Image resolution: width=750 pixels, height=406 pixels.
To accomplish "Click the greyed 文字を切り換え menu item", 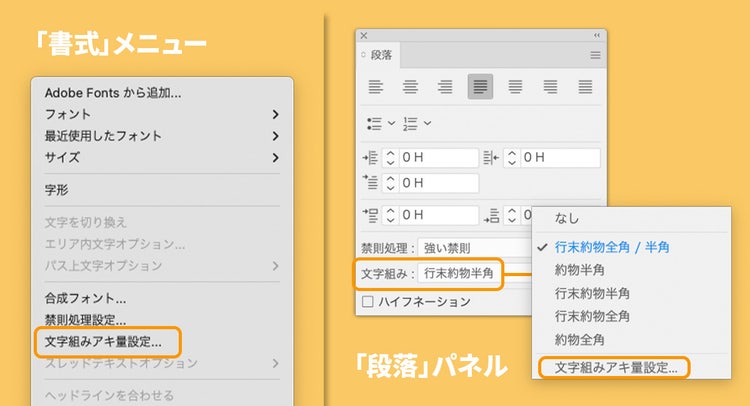I will (162, 222).
